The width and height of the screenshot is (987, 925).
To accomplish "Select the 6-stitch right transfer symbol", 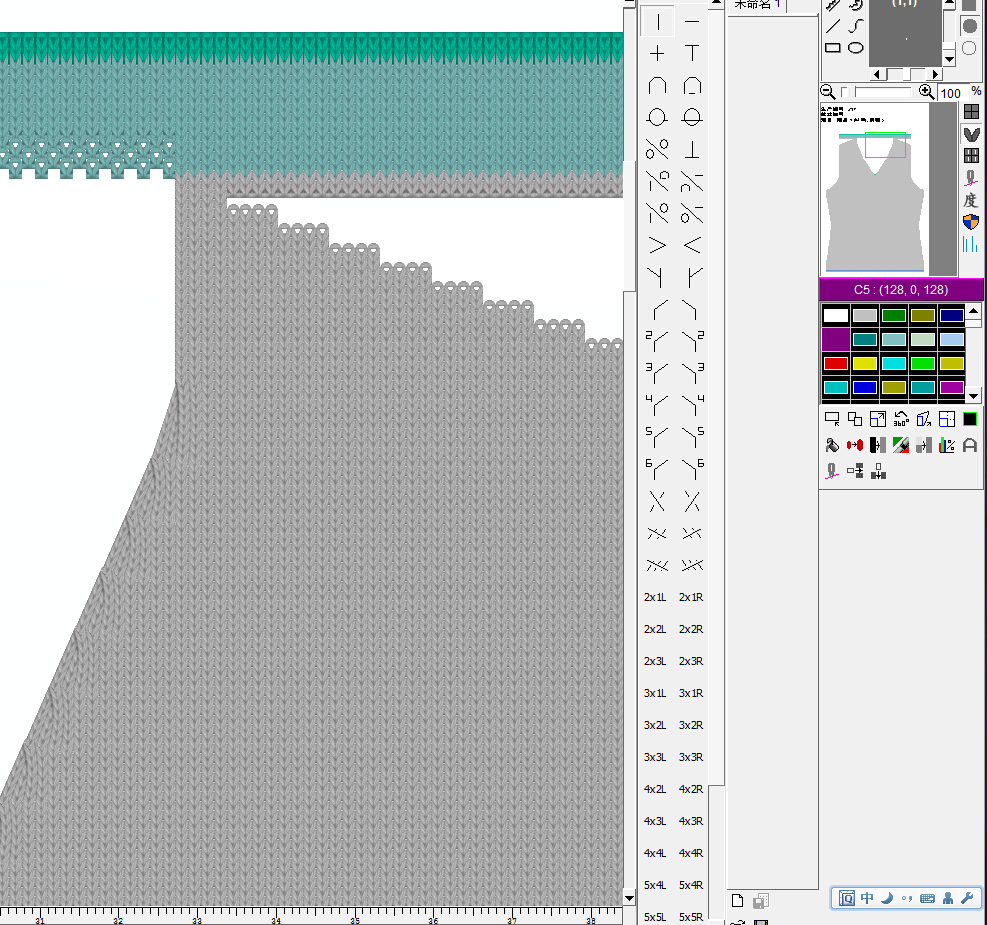I will point(692,469).
